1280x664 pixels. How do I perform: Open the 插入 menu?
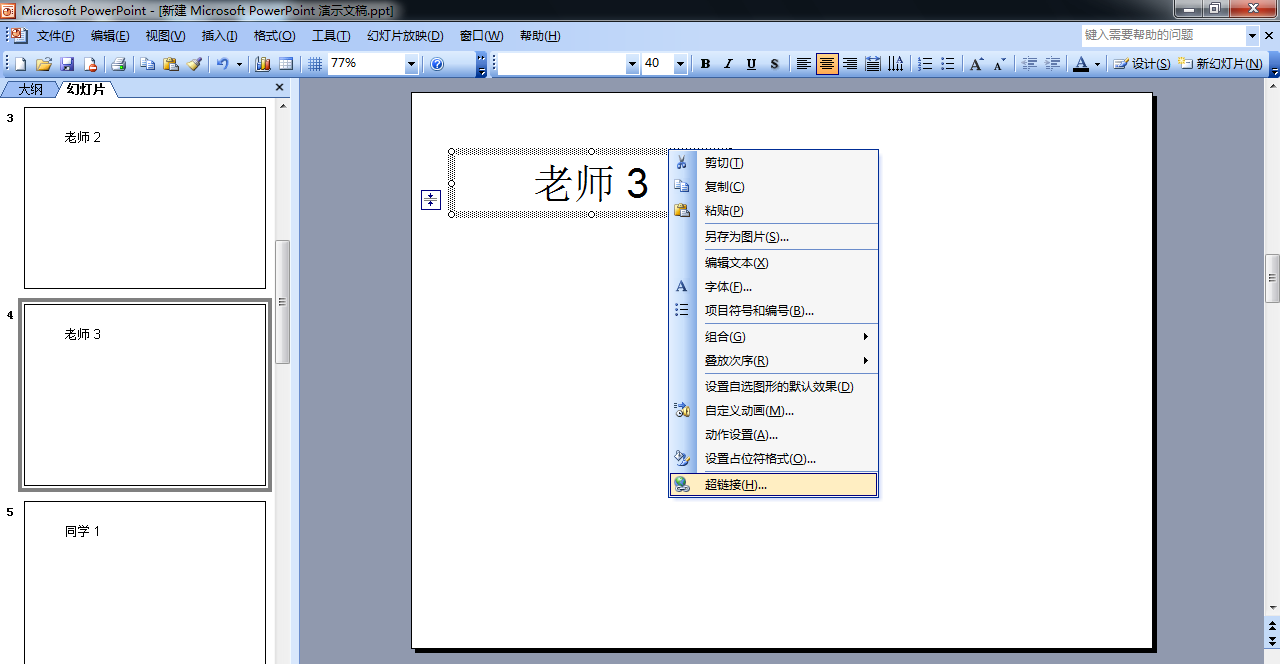click(219, 36)
